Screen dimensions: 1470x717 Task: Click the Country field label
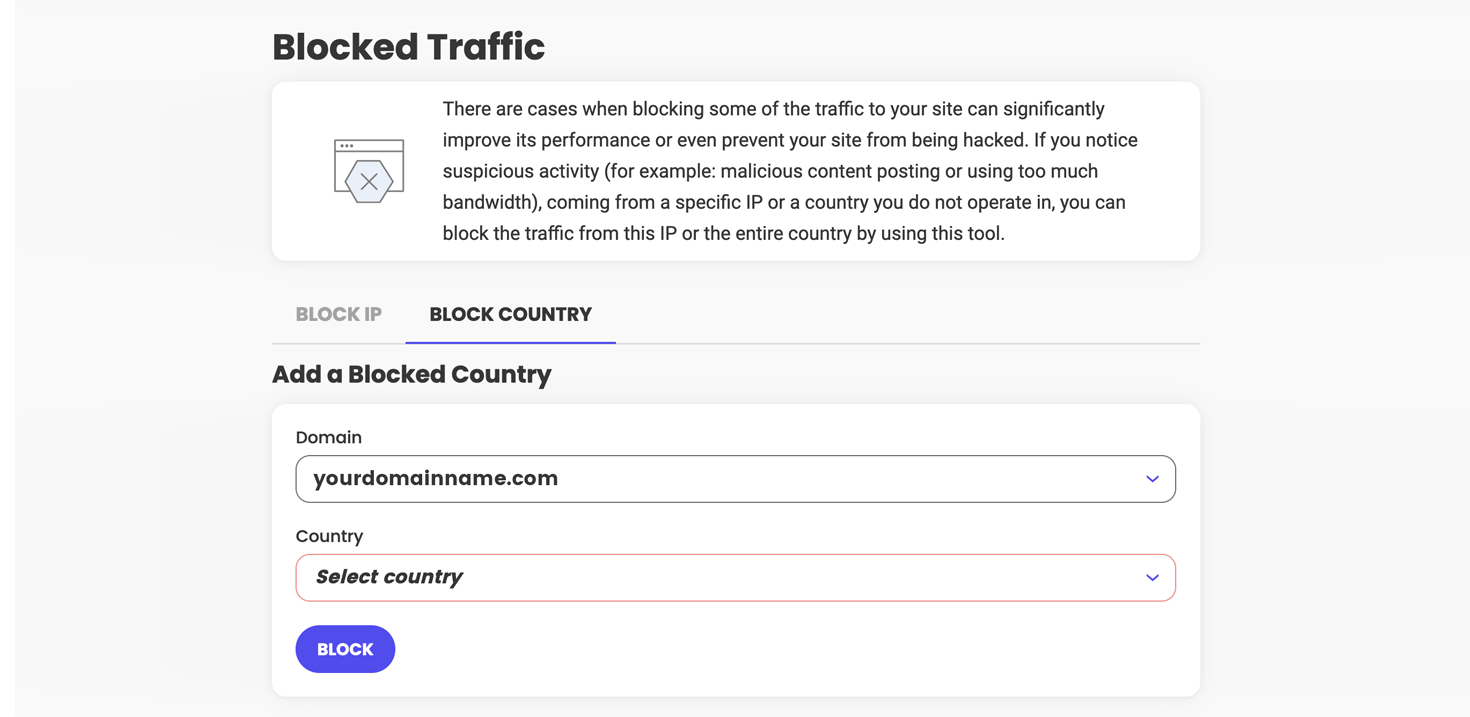click(329, 536)
